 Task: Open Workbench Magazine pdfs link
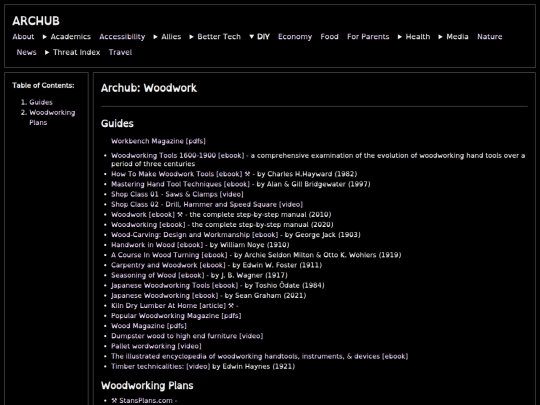pyautogui.click(x=158, y=141)
